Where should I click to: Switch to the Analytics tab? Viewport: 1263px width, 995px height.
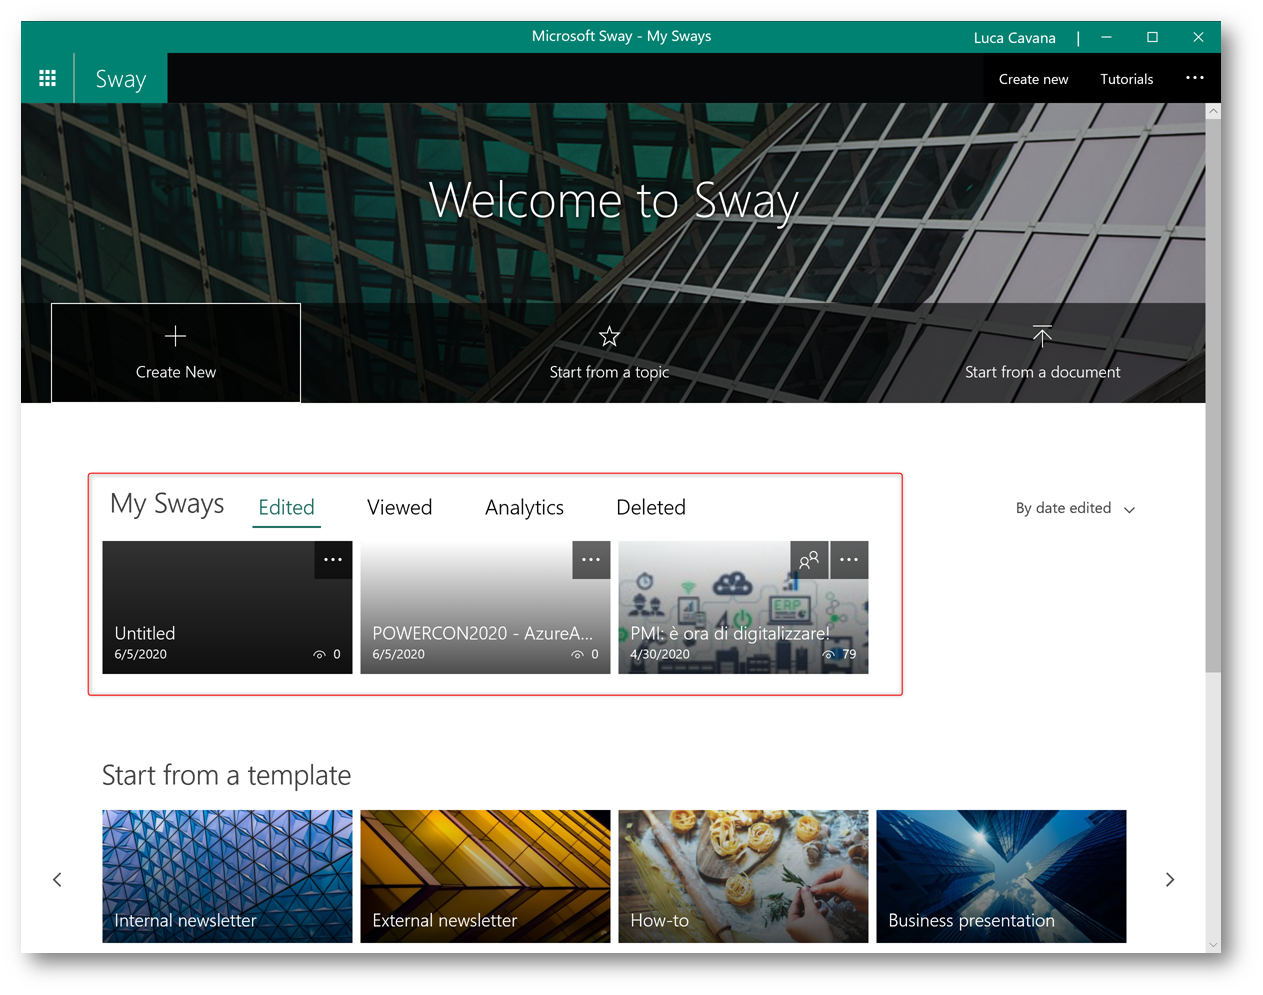524,508
